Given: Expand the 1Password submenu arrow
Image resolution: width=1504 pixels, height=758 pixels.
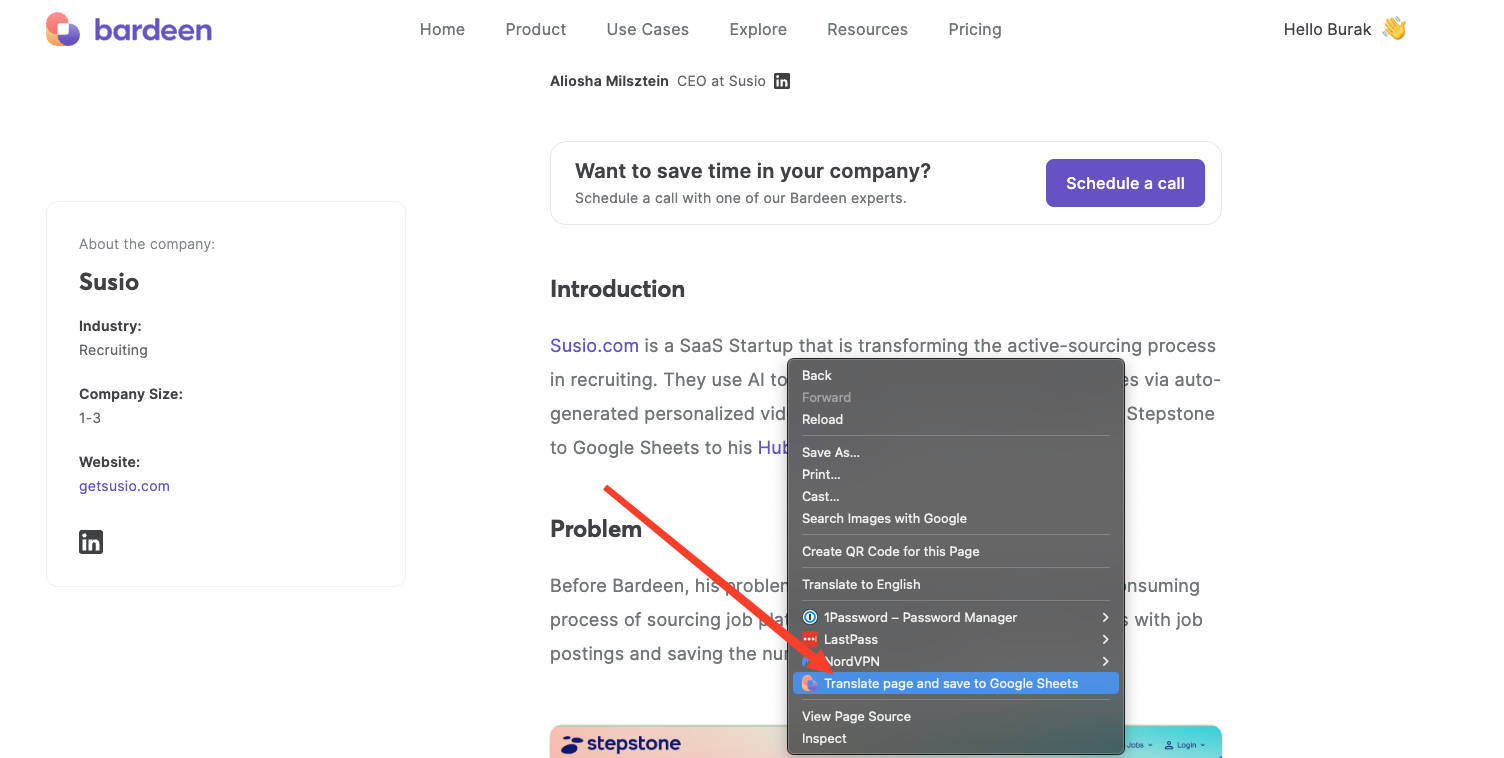Looking at the screenshot, I should [x=1105, y=618].
